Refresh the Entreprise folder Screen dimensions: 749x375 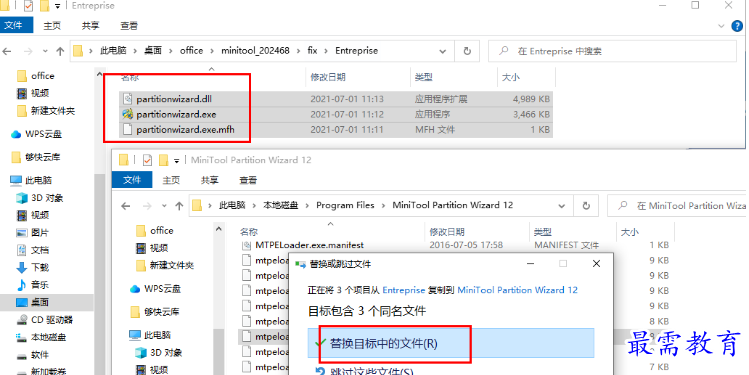tap(467, 51)
